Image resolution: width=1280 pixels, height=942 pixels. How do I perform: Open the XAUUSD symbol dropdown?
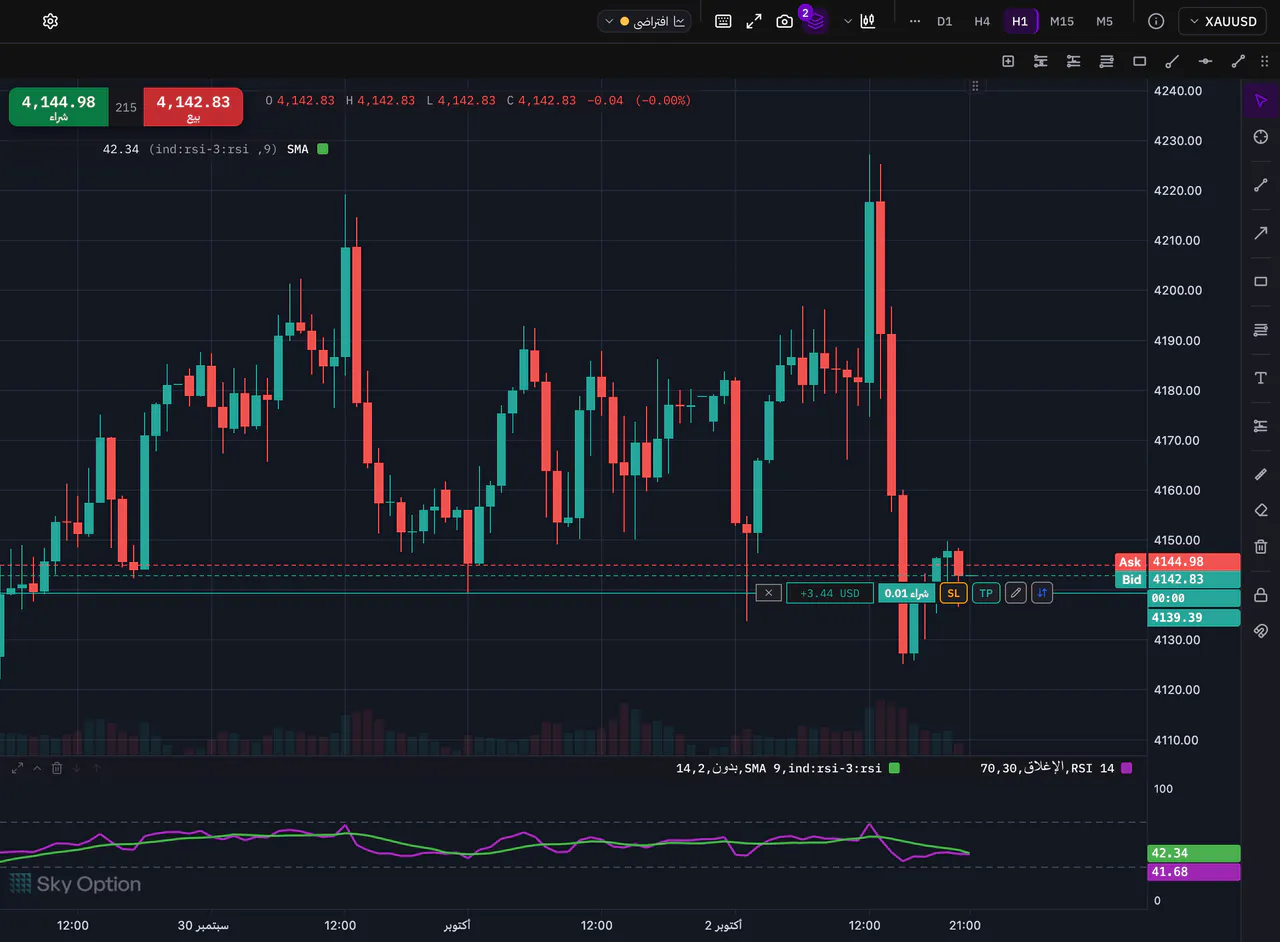coord(1224,21)
